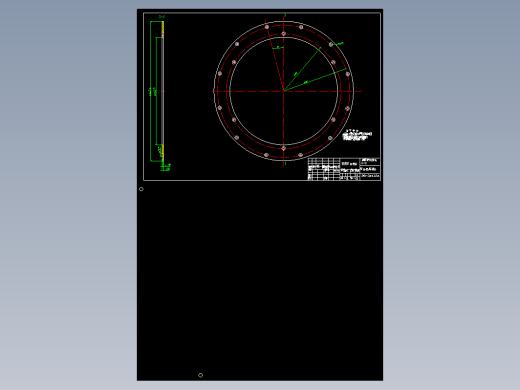Click the green angle dimension near top centerline
Viewport: 520px width, 390px height.
(x=278, y=48)
